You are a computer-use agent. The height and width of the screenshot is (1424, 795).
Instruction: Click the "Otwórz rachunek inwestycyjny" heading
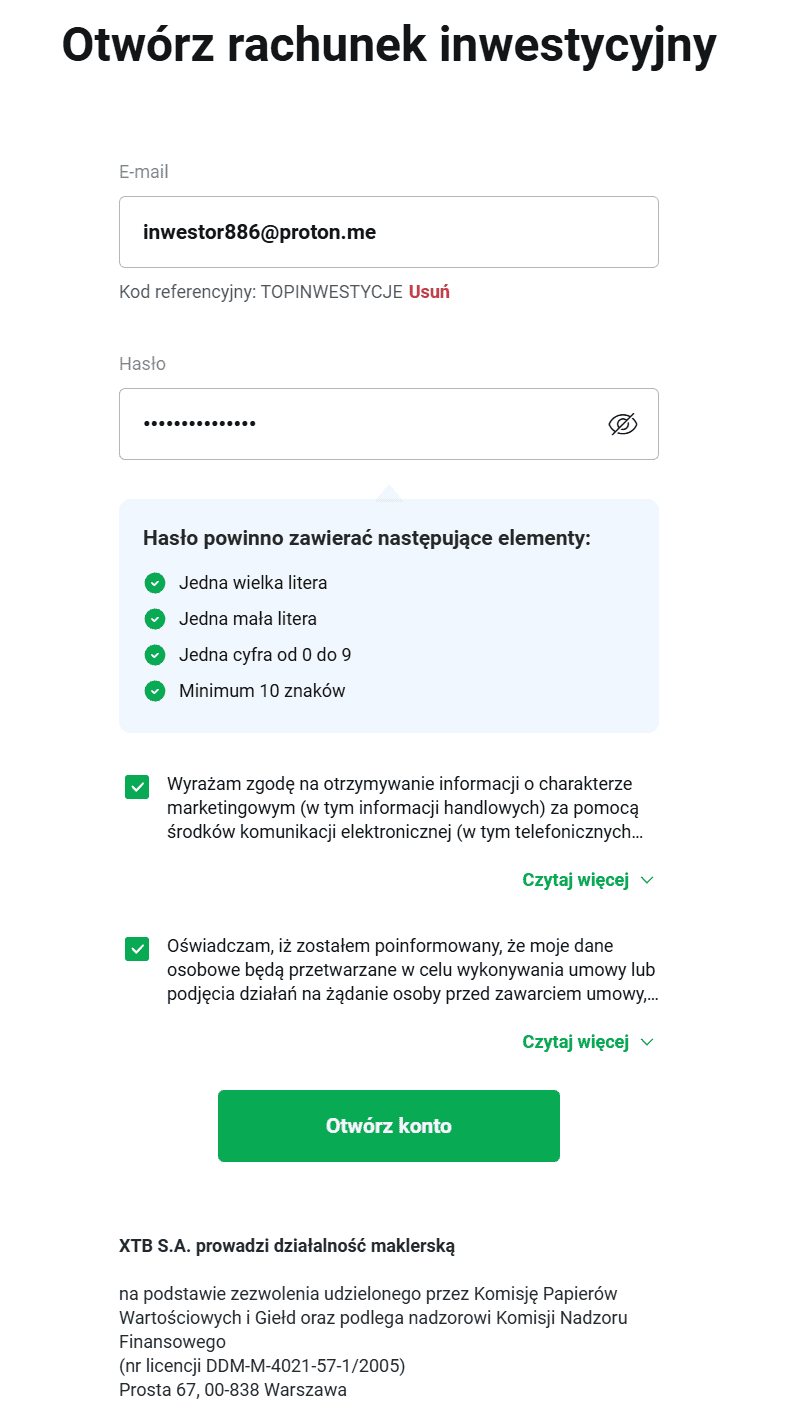[x=389, y=44]
